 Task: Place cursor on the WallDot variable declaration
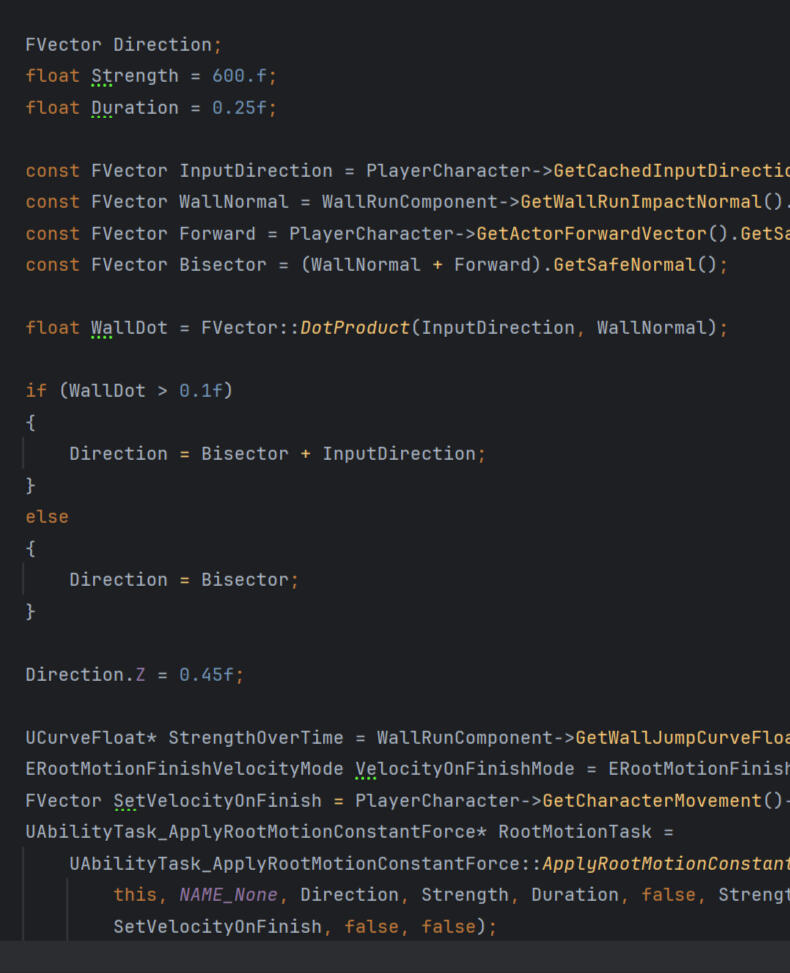click(x=130, y=328)
